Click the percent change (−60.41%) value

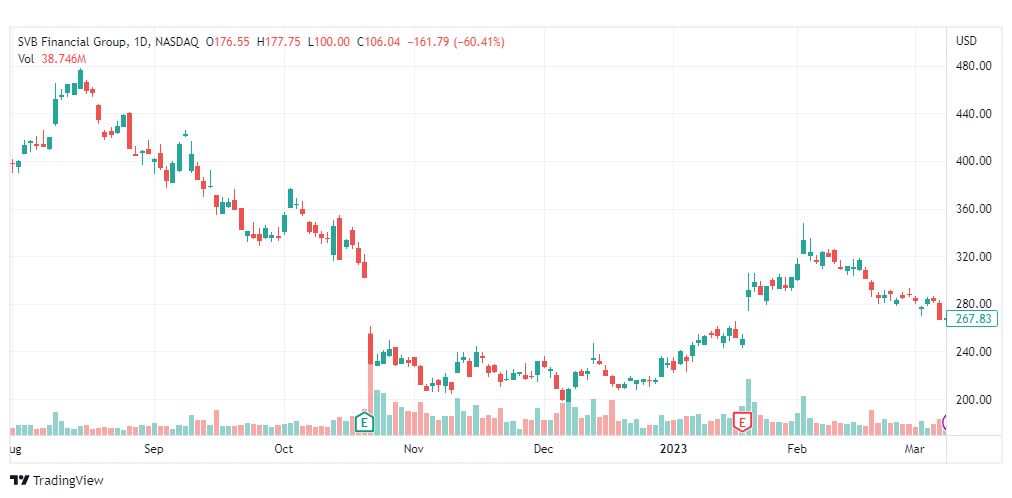(x=480, y=42)
